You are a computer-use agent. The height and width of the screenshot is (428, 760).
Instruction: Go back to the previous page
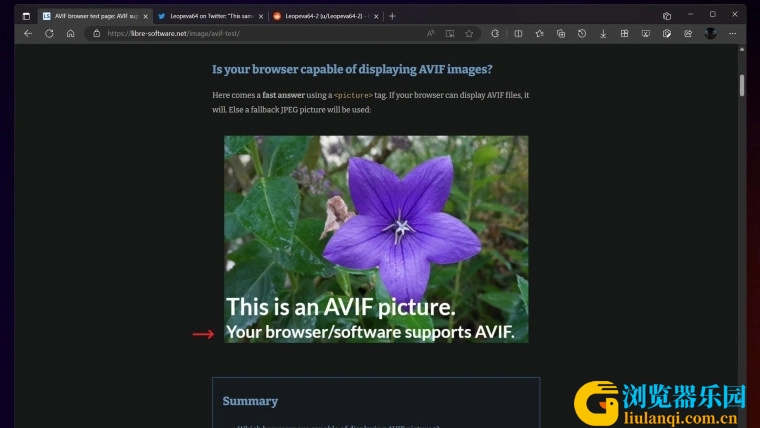click(28, 33)
